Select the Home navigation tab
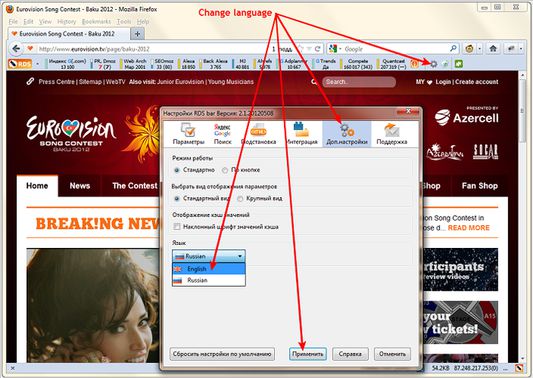The image size is (533, 378). pos(37,186)
